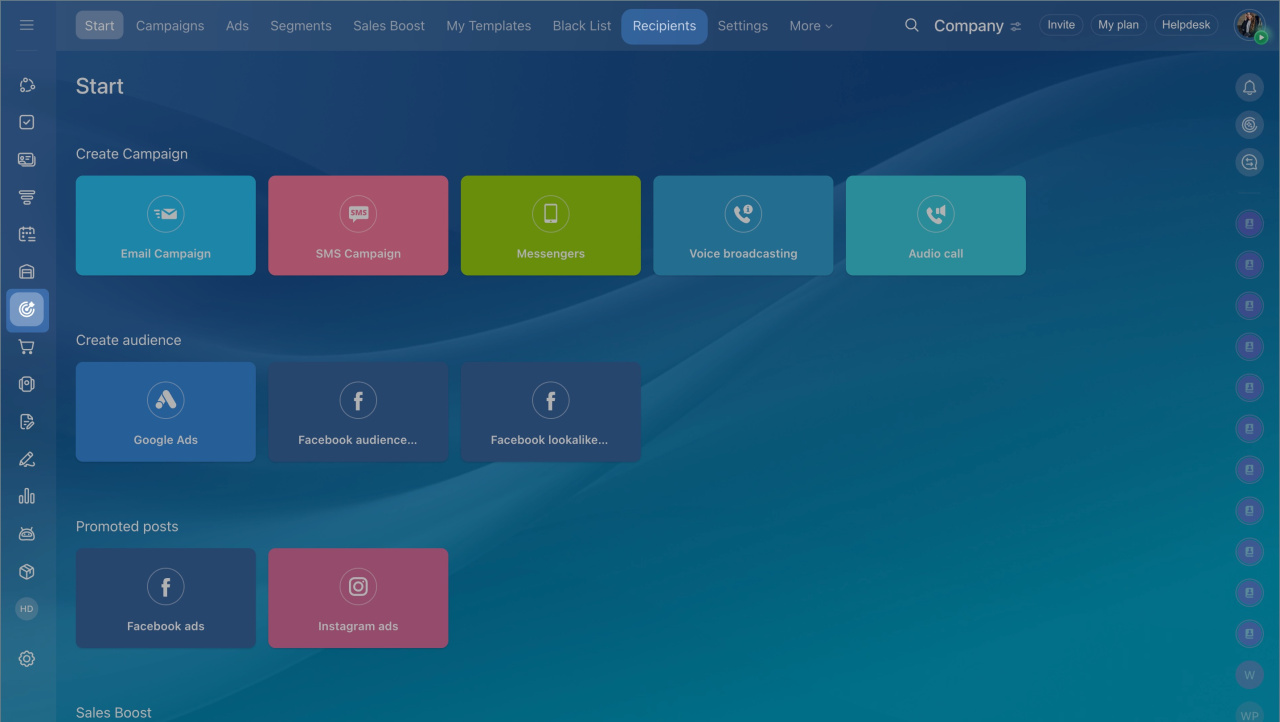This screenshot has width=1280, height=722.
Task: Open the Segments tab
Action: pyautogui.click(x=300, y=26)
